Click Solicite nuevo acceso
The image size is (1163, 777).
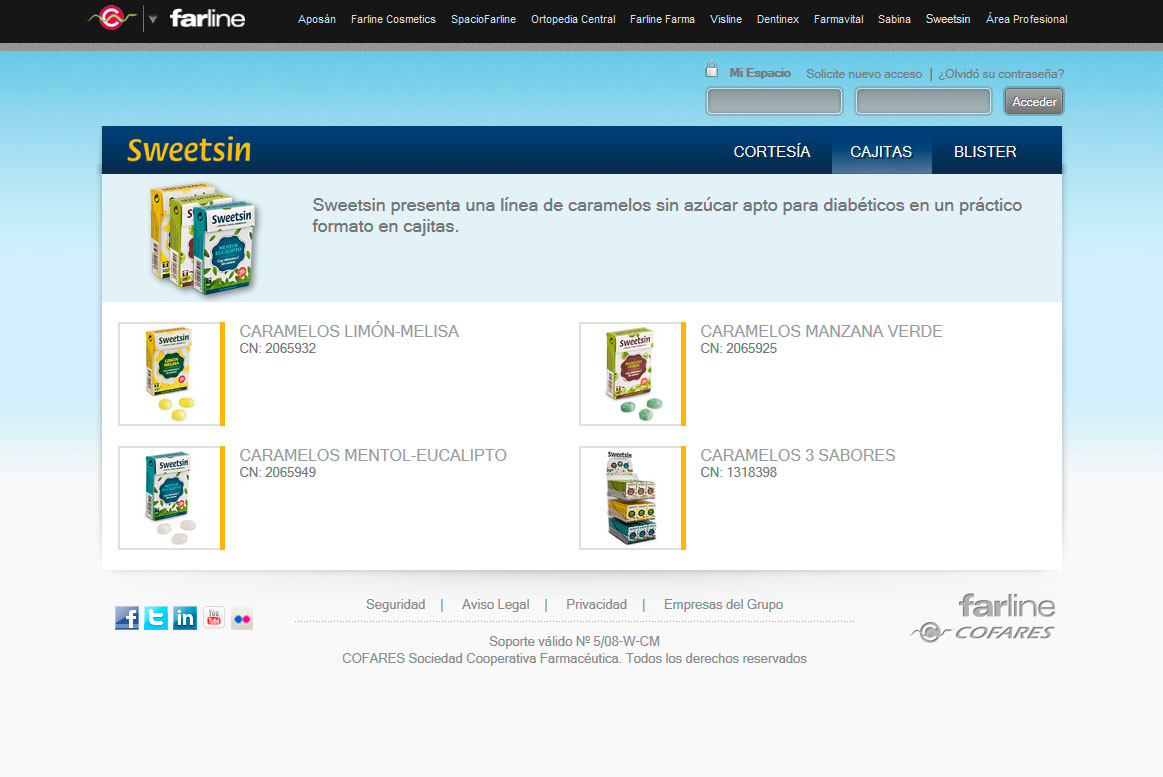pyautogui.click(x=864, y=74)
